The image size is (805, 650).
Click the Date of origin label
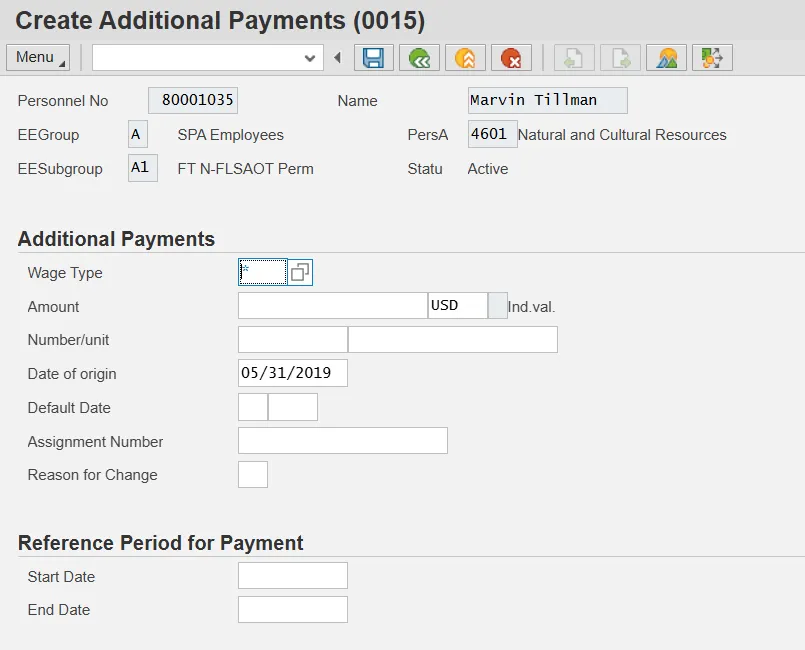point(72,374)
